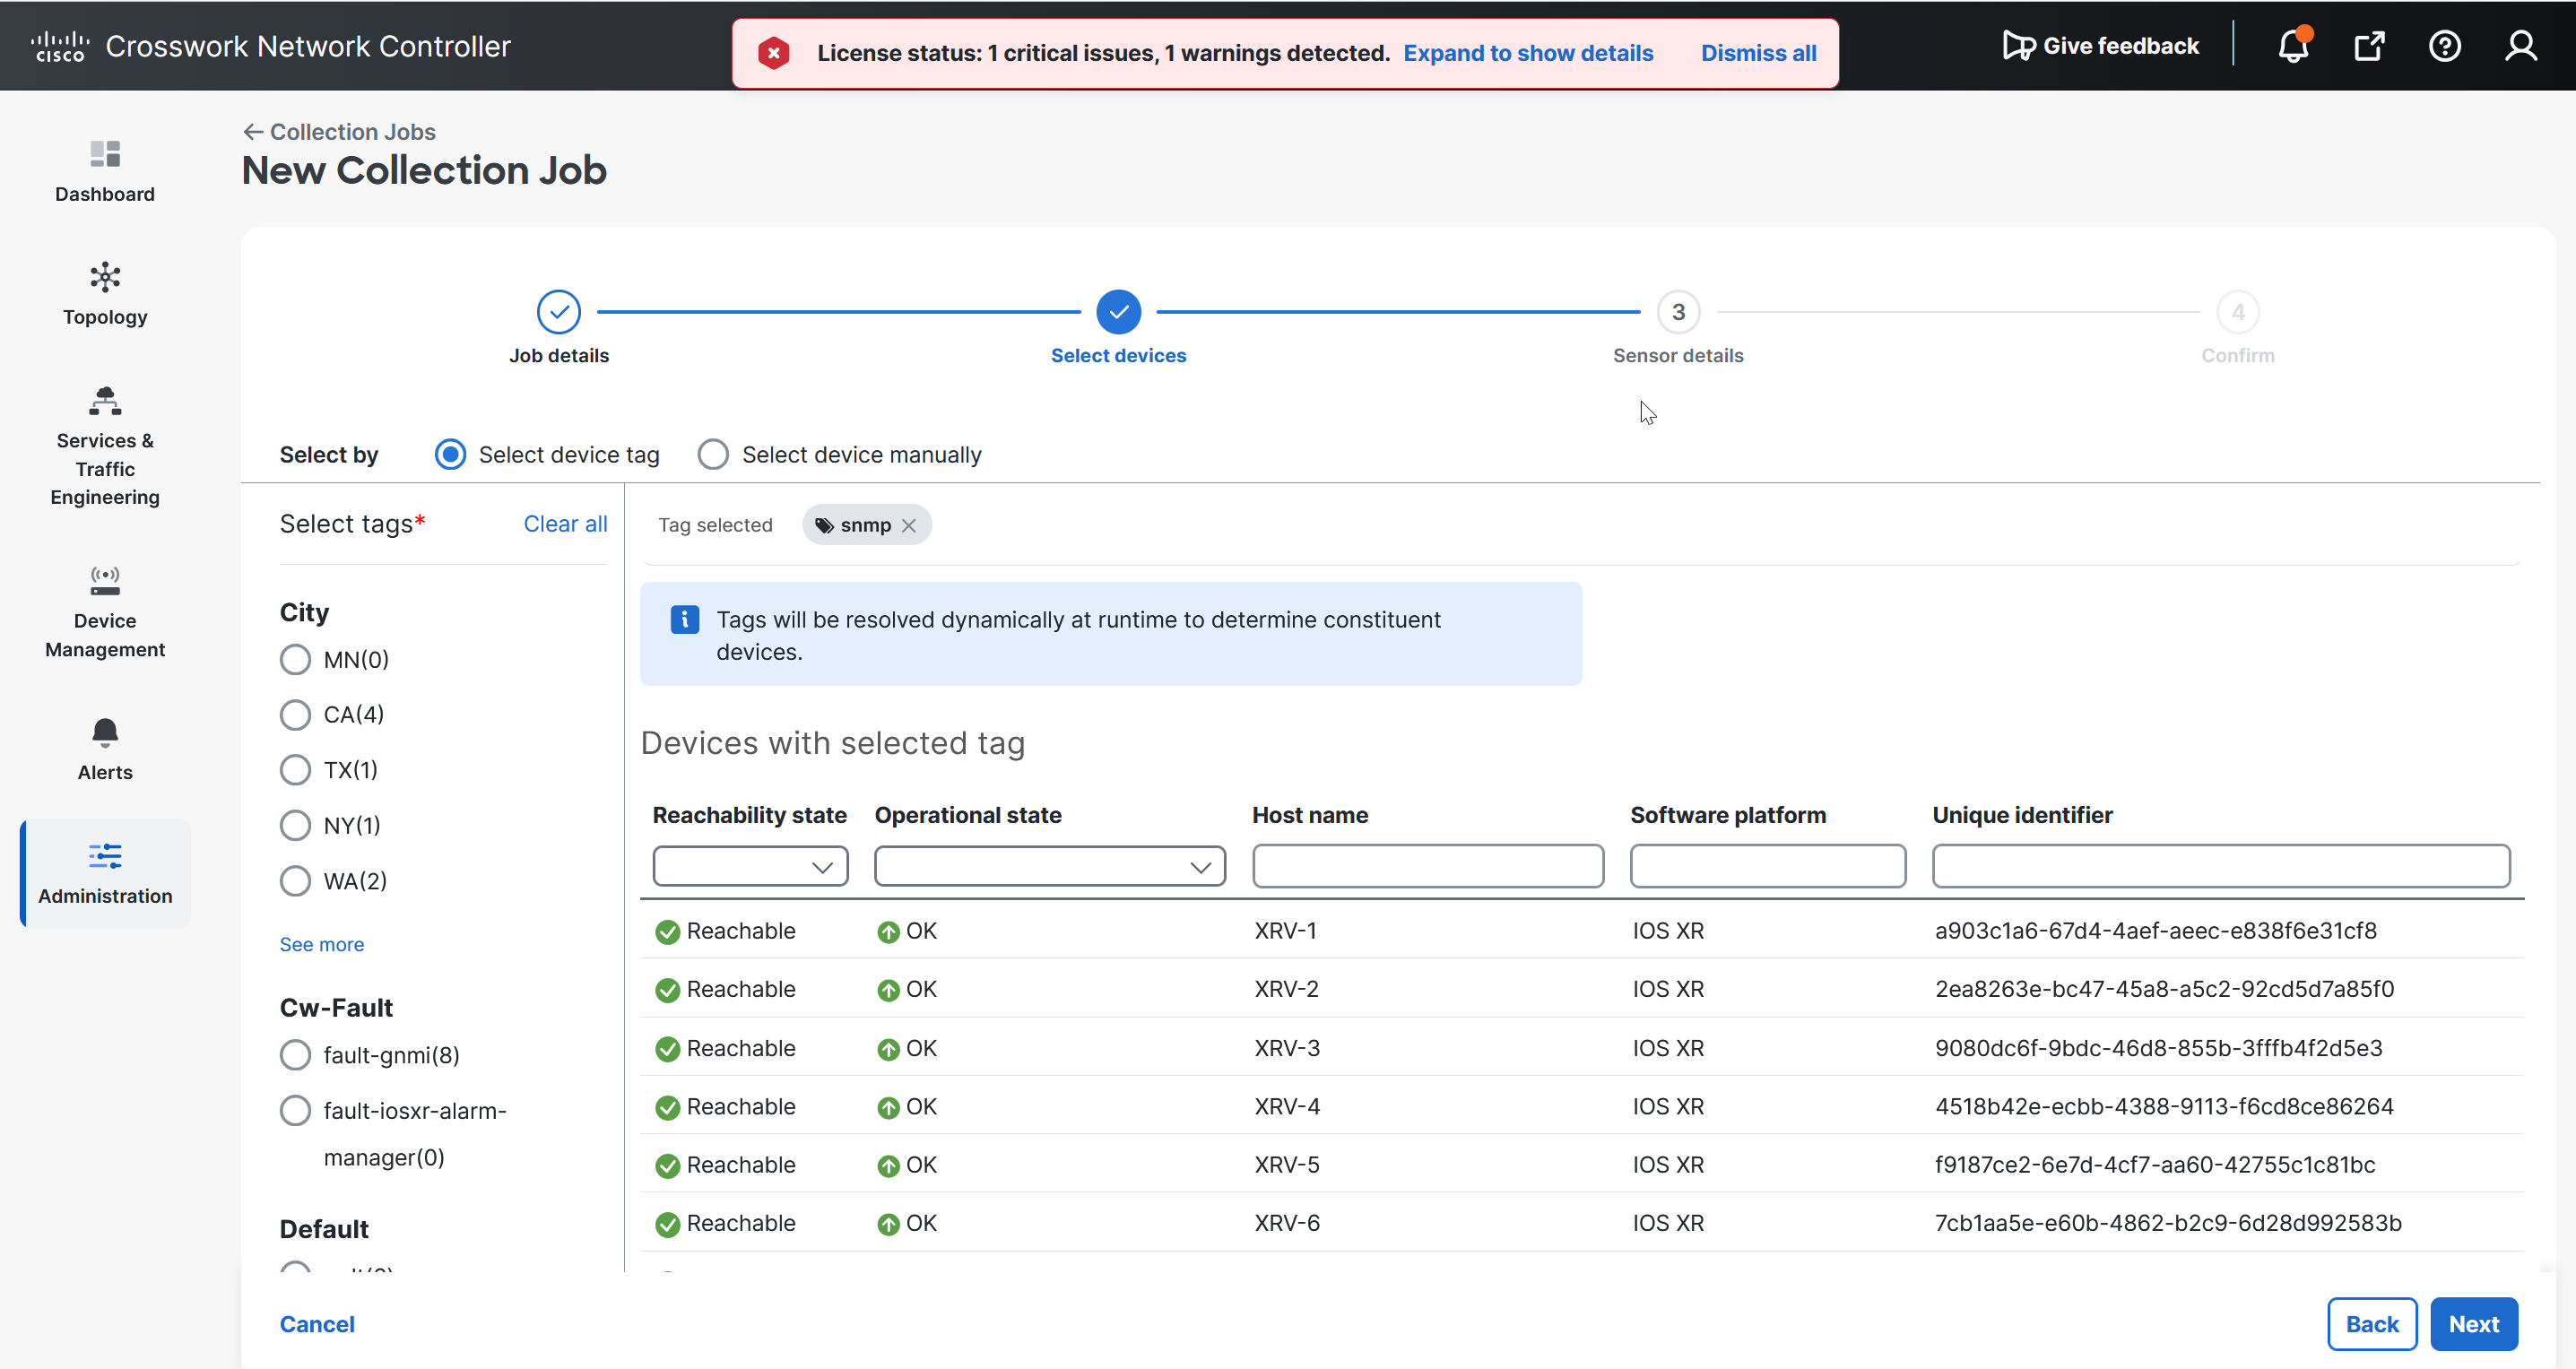Expand City tags with See more

click(x=321, y=944)
